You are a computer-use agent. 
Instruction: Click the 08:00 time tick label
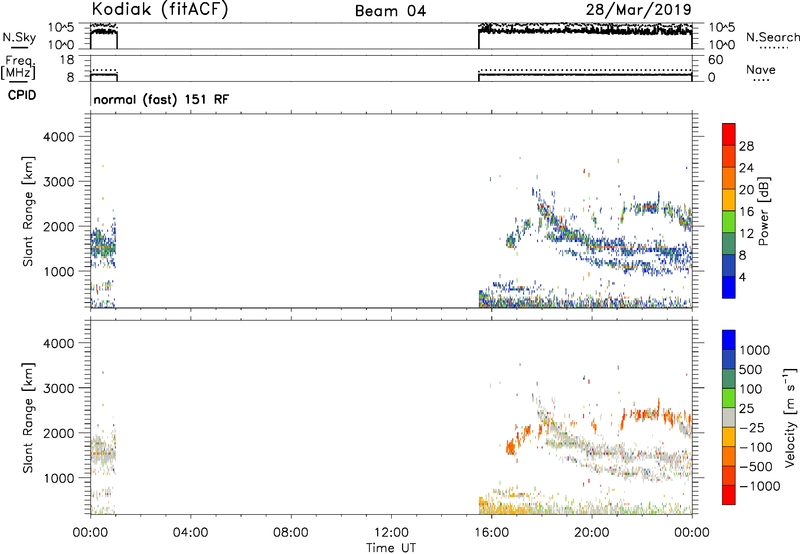[290, 533]
